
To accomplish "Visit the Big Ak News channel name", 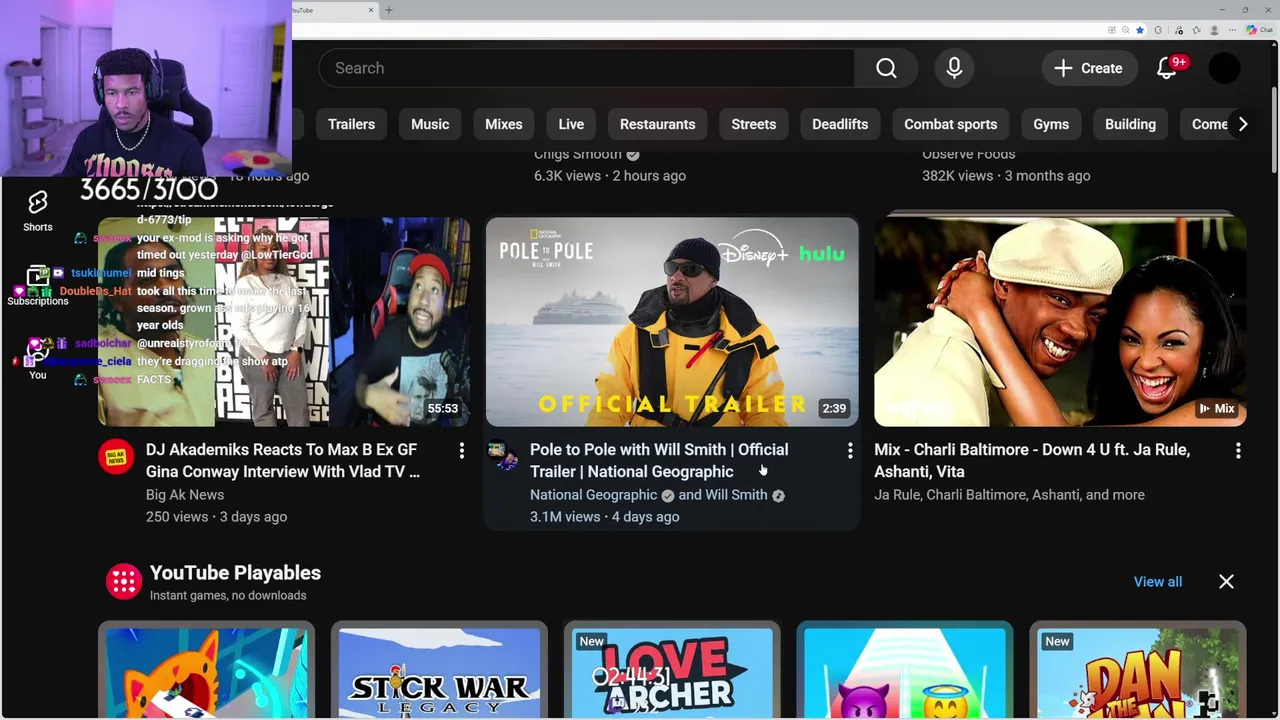I will 185,495.
